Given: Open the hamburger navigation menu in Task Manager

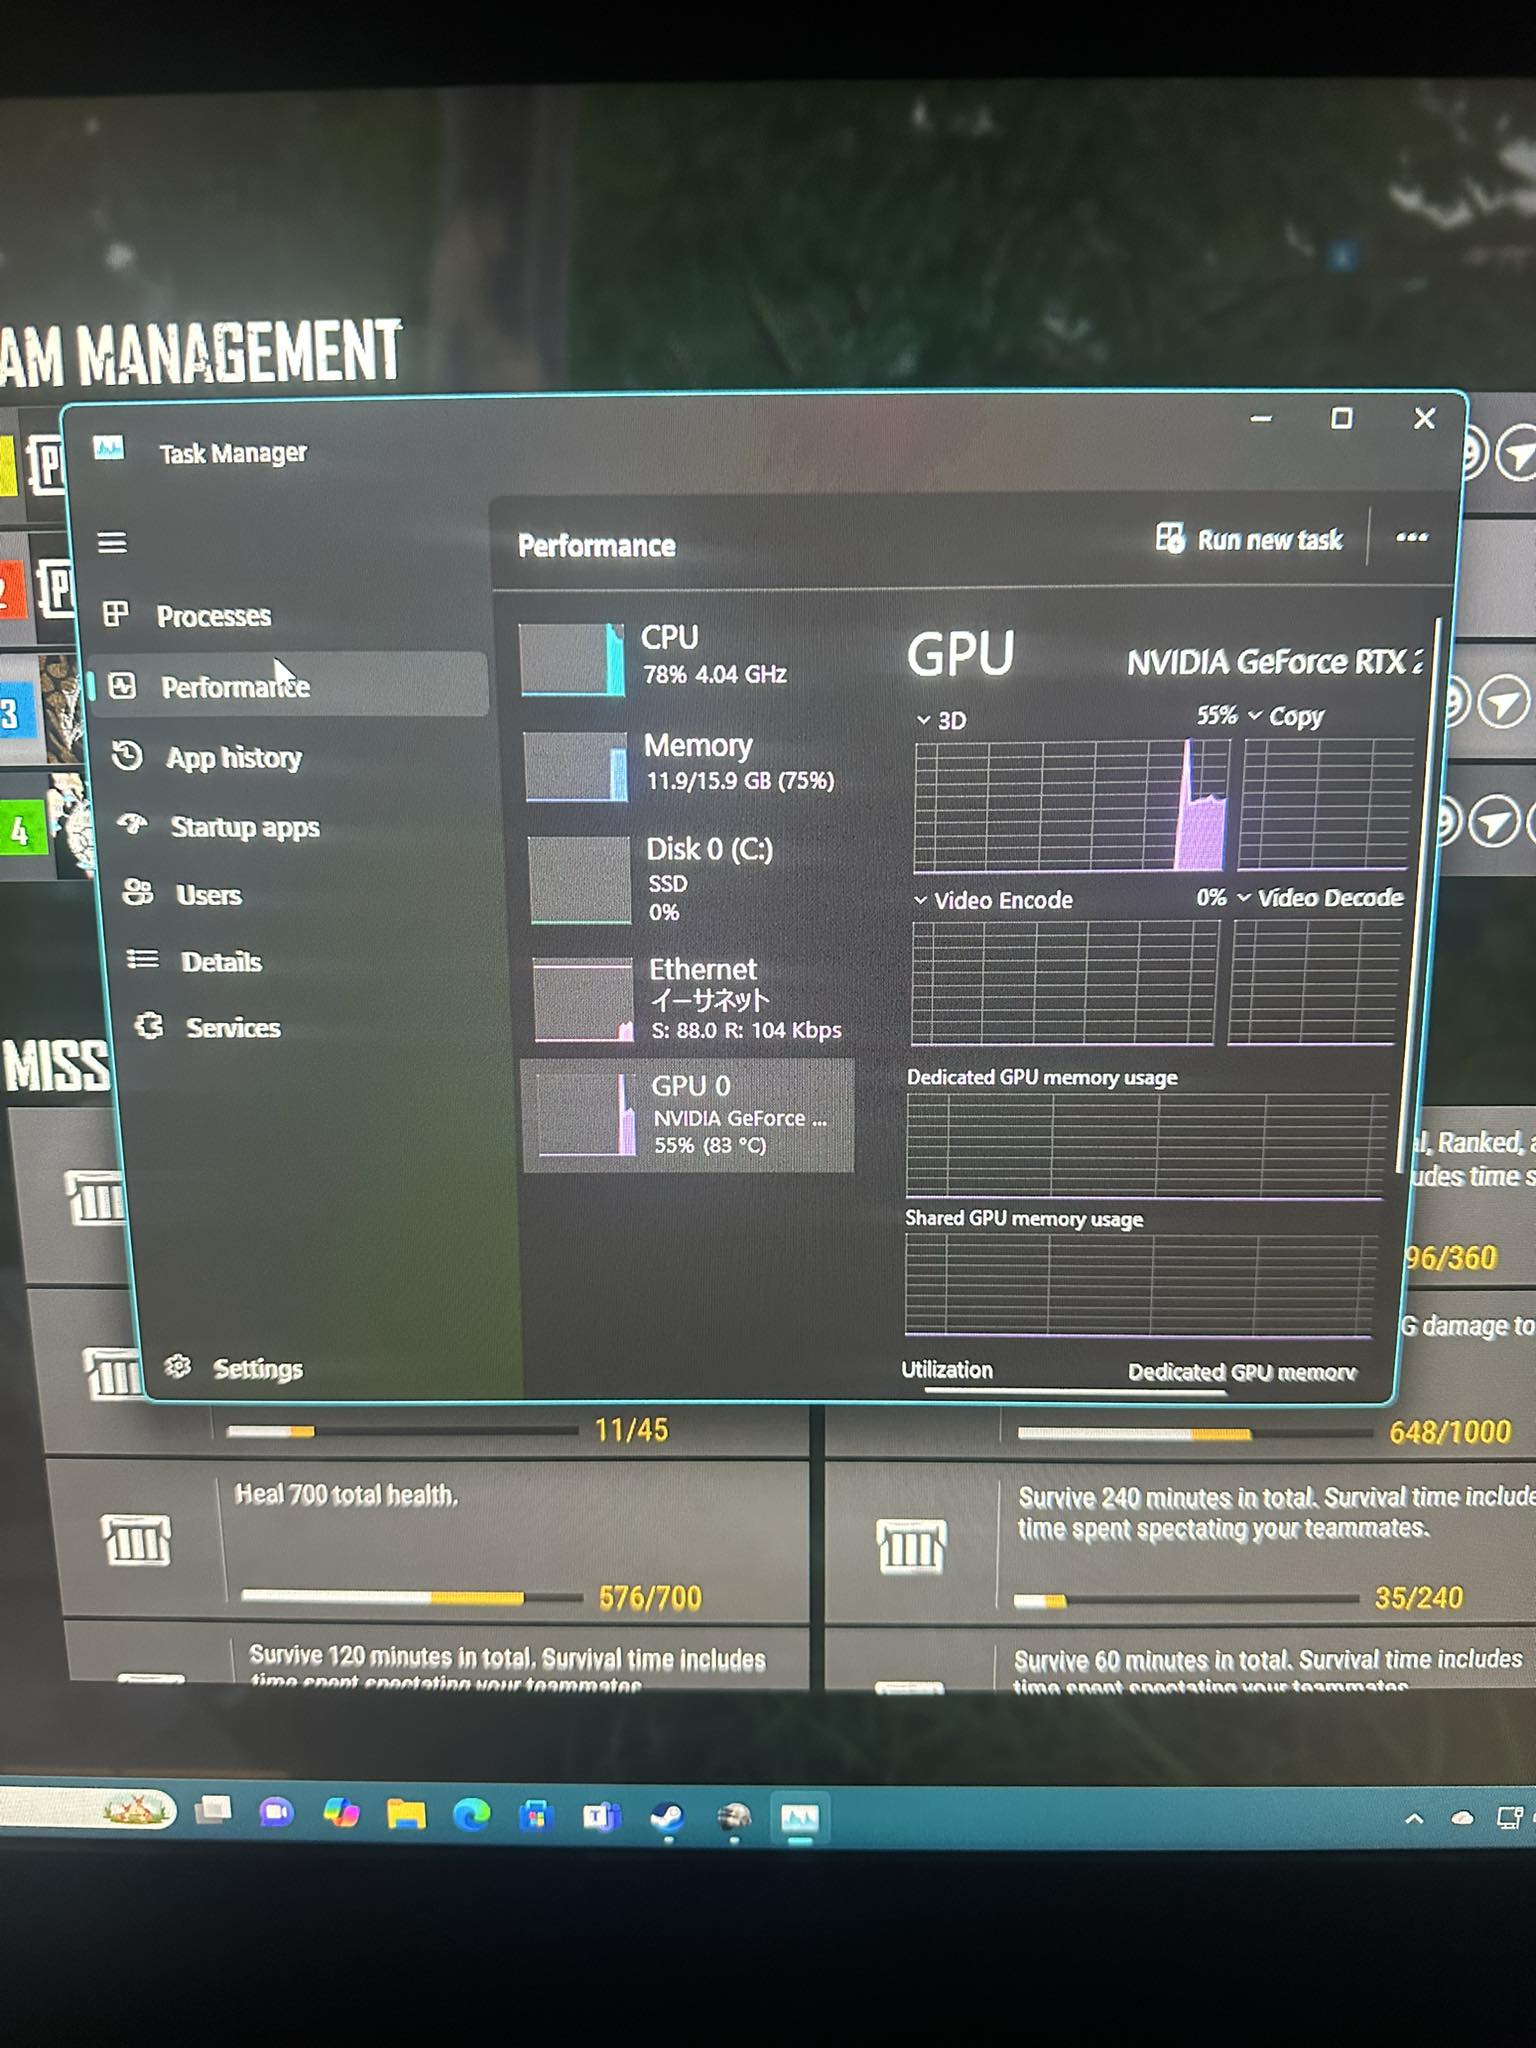Looking at the screenshot, I should pyautogui.click(x=112, y=542).
